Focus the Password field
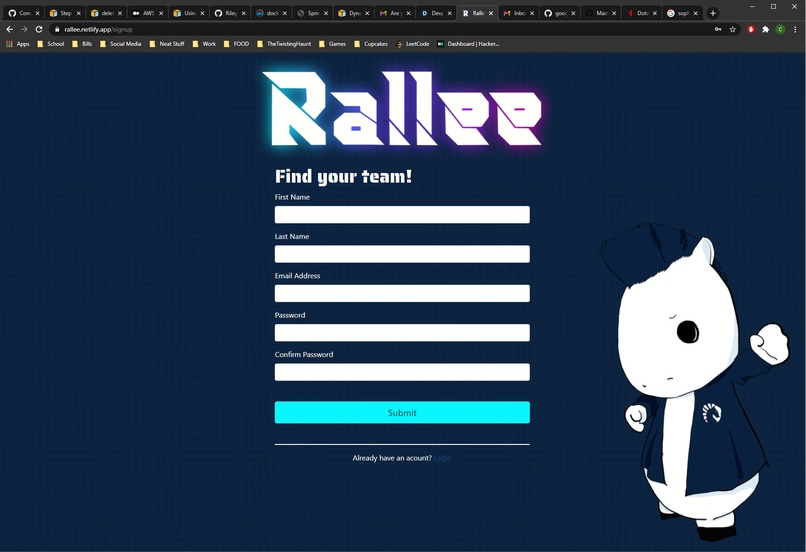Image resolution: width=806 pixels, height=552 pixels. [x=402, y=333]
